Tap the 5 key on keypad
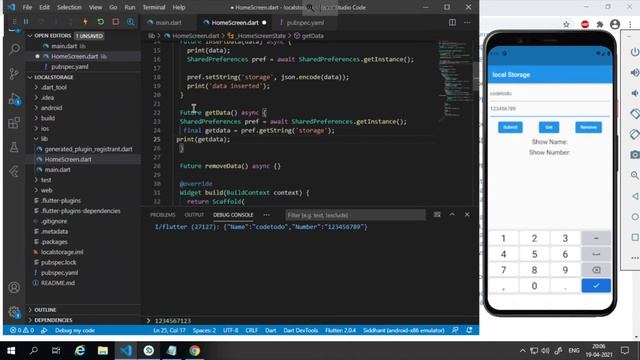The image size is (640, 360). [534, 254]
